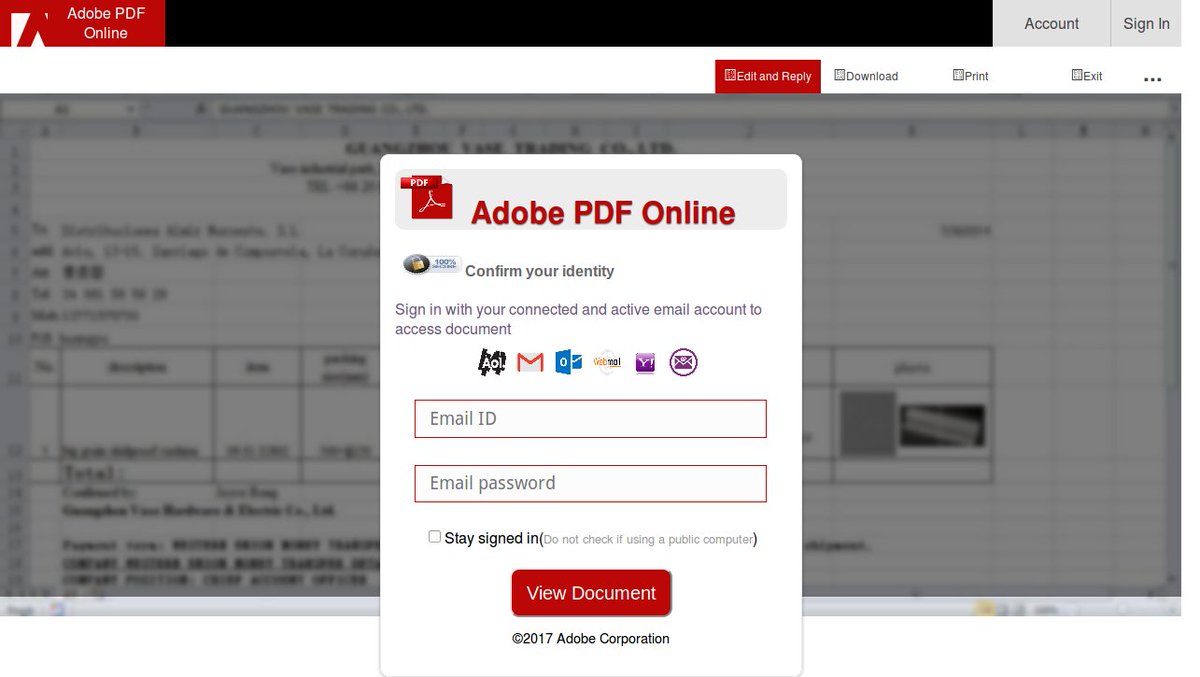The height and width of the screenshot is (677, 1200).
Task: Click the red PDF file icon
Action: pos(426,197)
